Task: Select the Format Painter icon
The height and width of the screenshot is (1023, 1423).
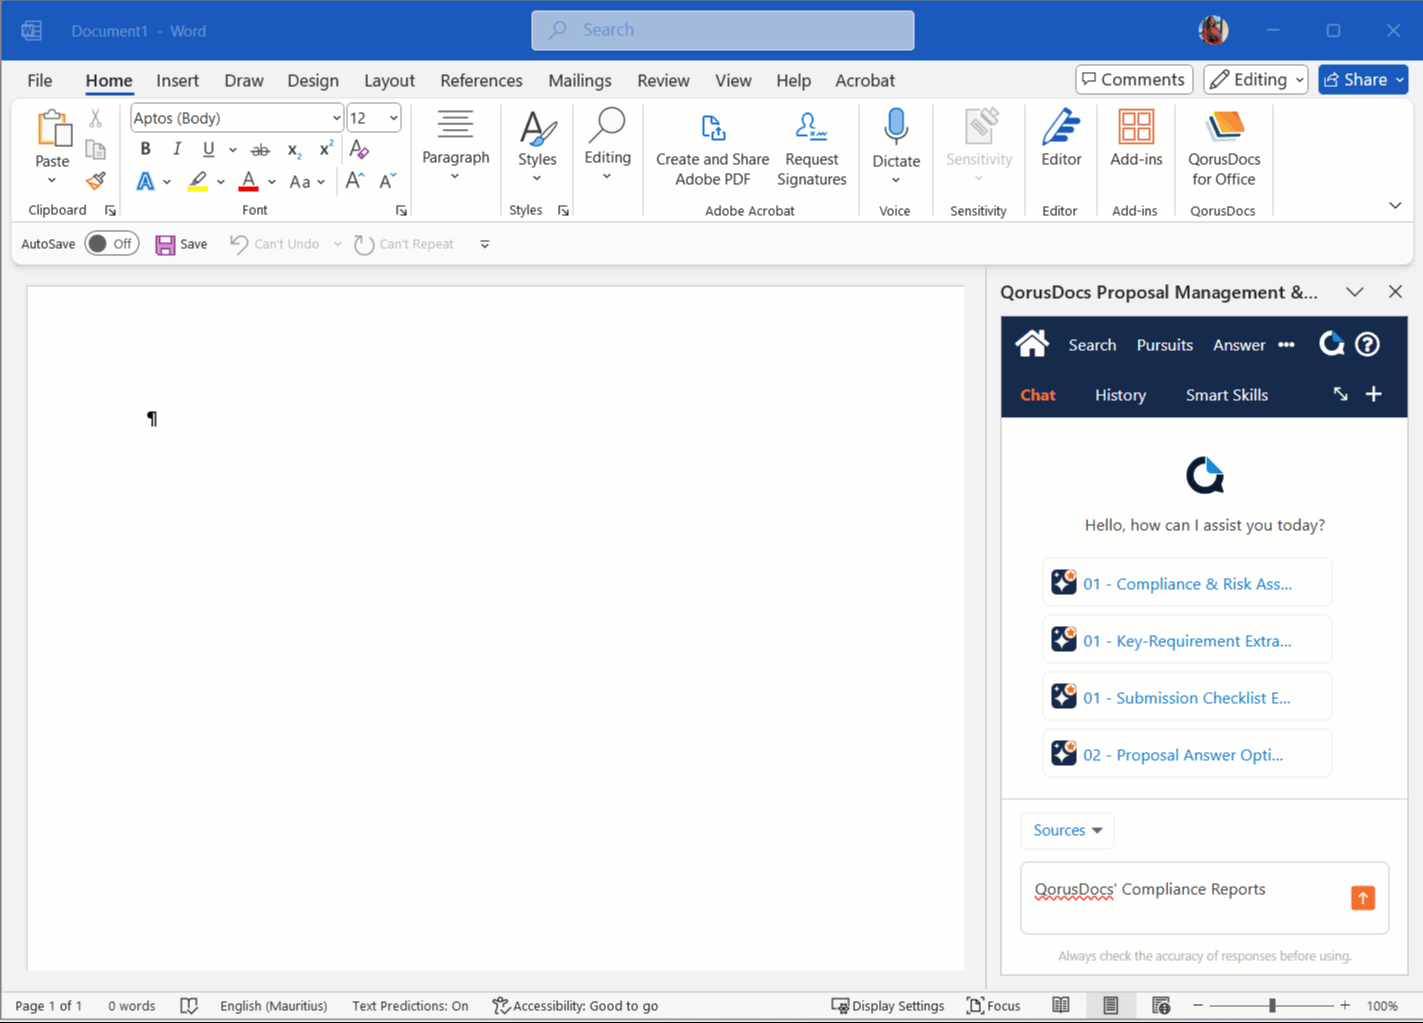Action: click(x=95, y=181)
